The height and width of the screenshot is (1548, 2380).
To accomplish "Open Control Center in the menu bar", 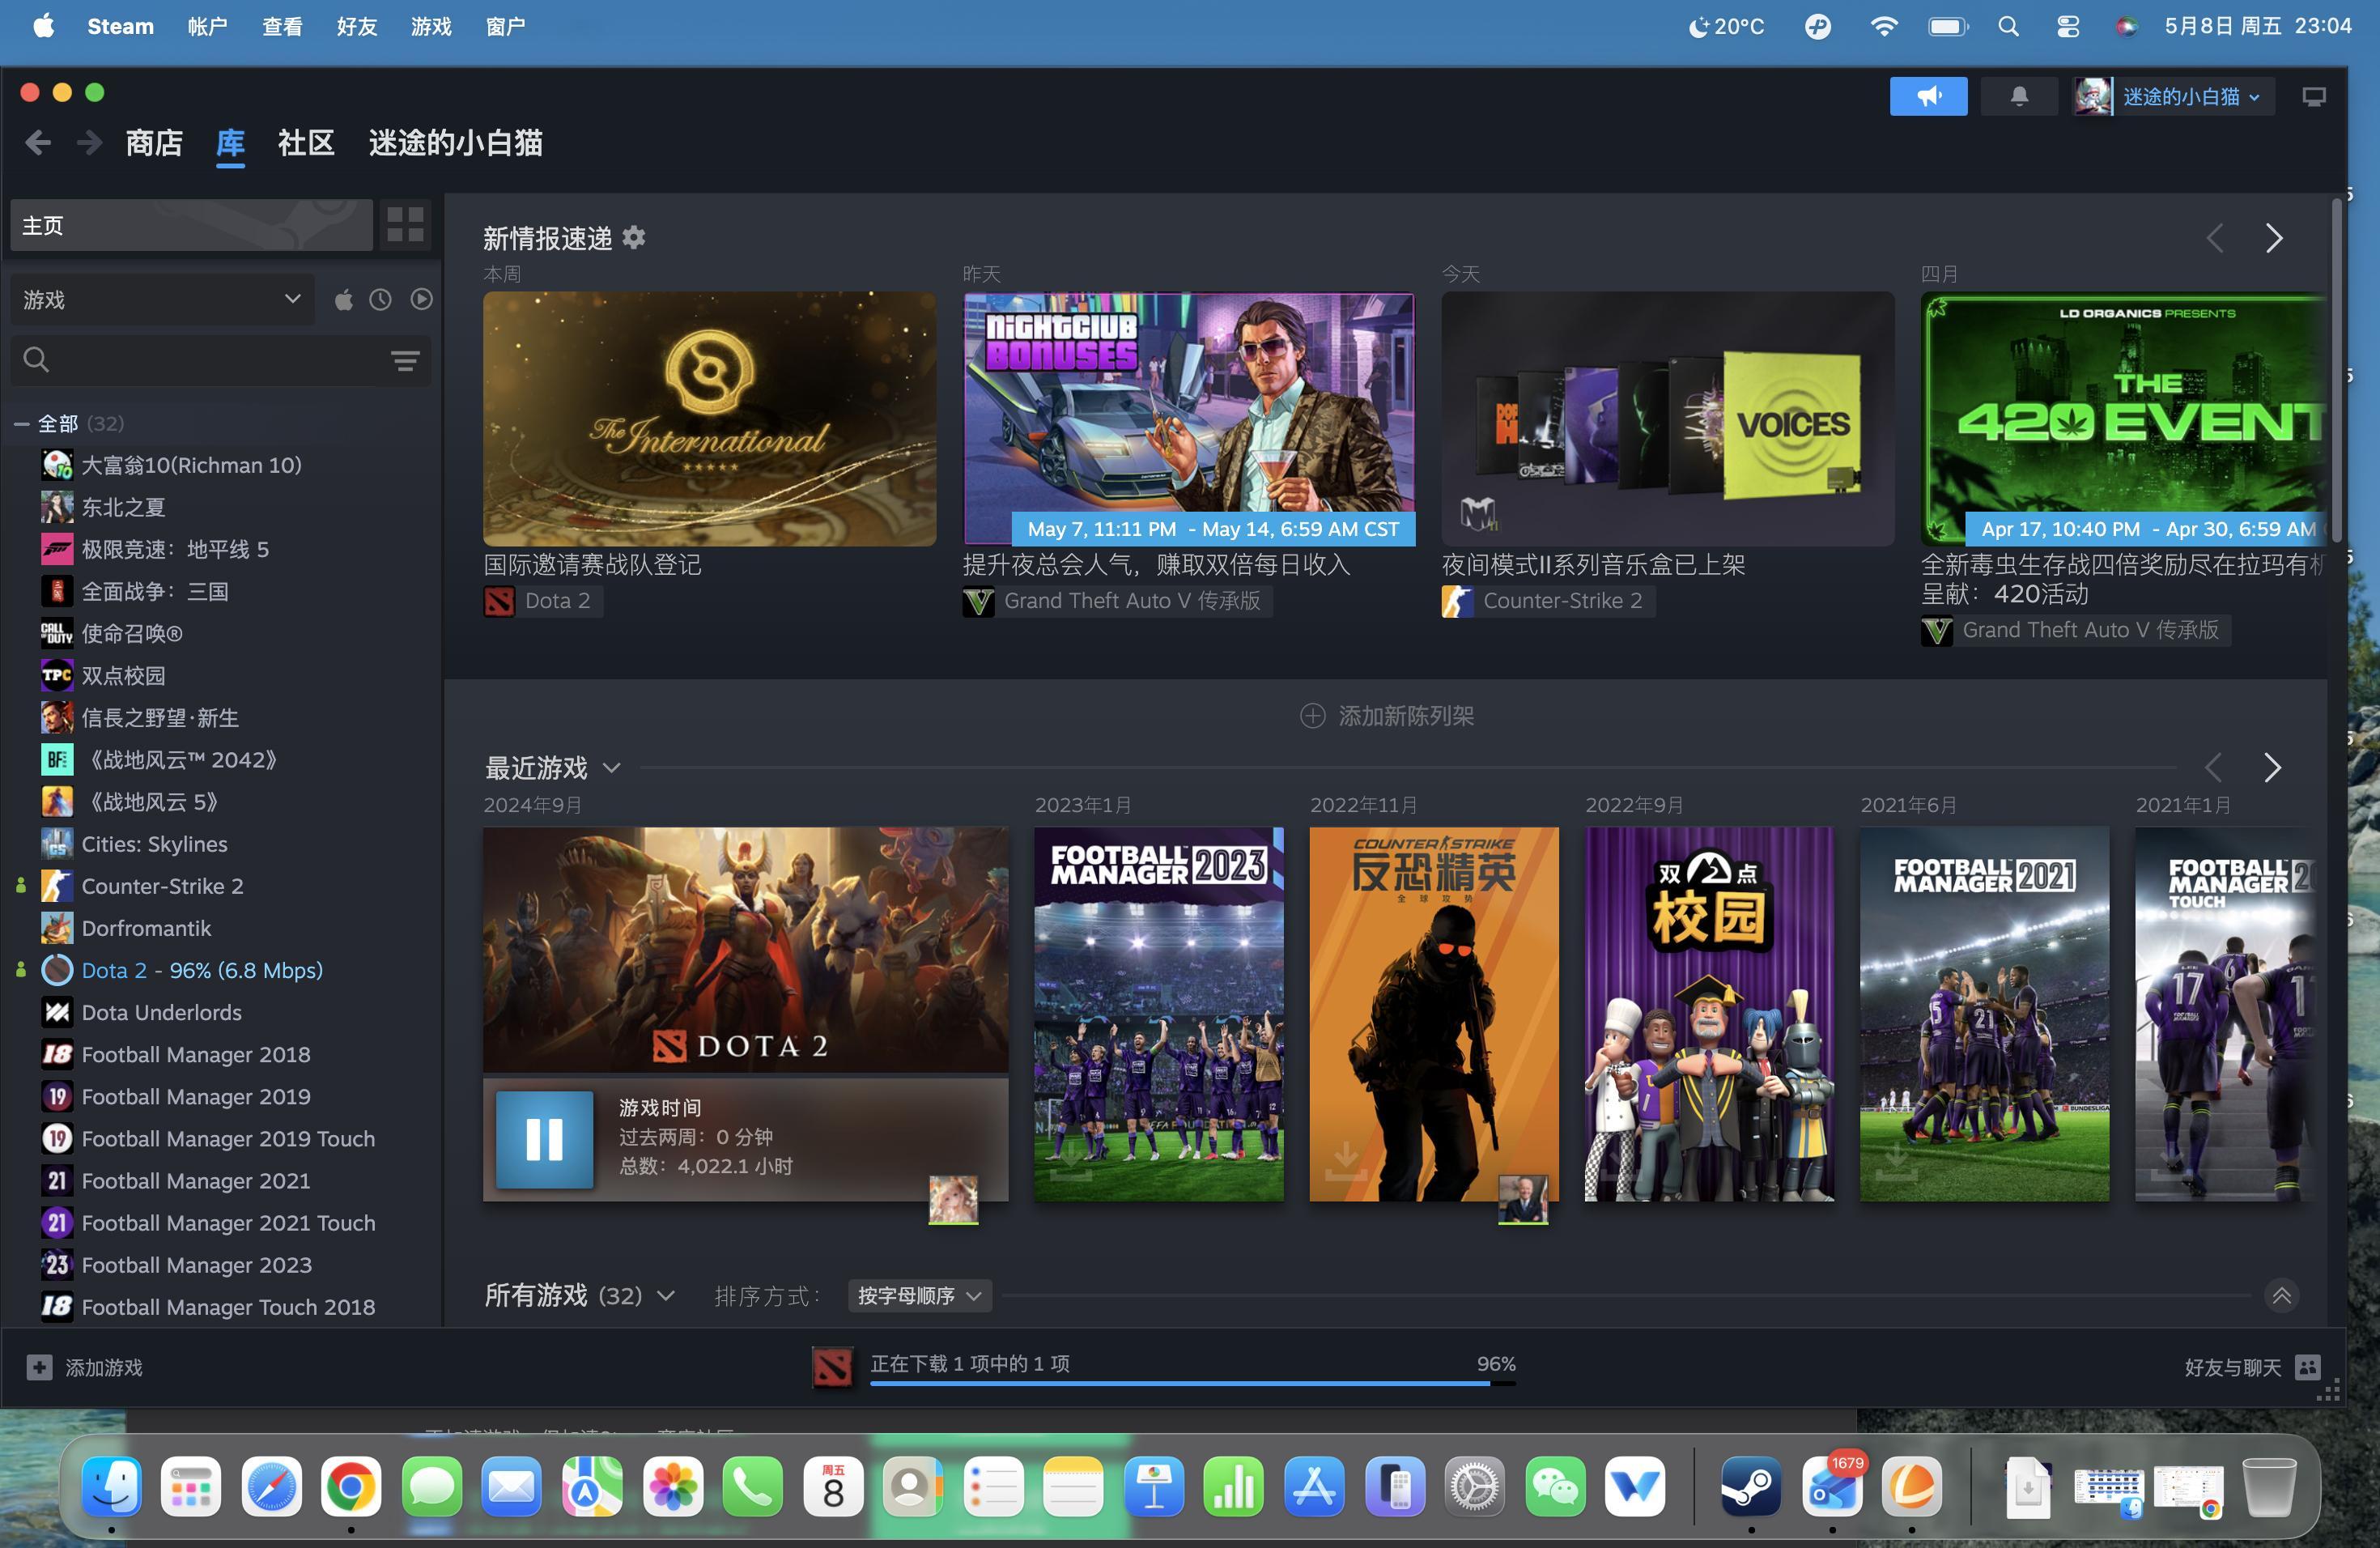I will [2068, 26].
